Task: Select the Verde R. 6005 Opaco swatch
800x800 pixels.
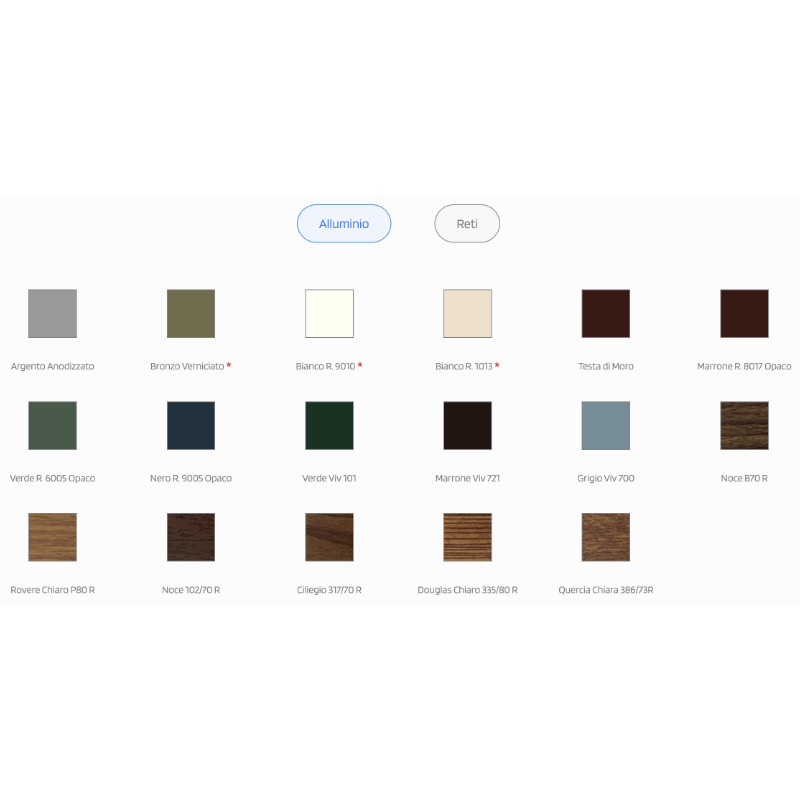Action: [53, 426]
